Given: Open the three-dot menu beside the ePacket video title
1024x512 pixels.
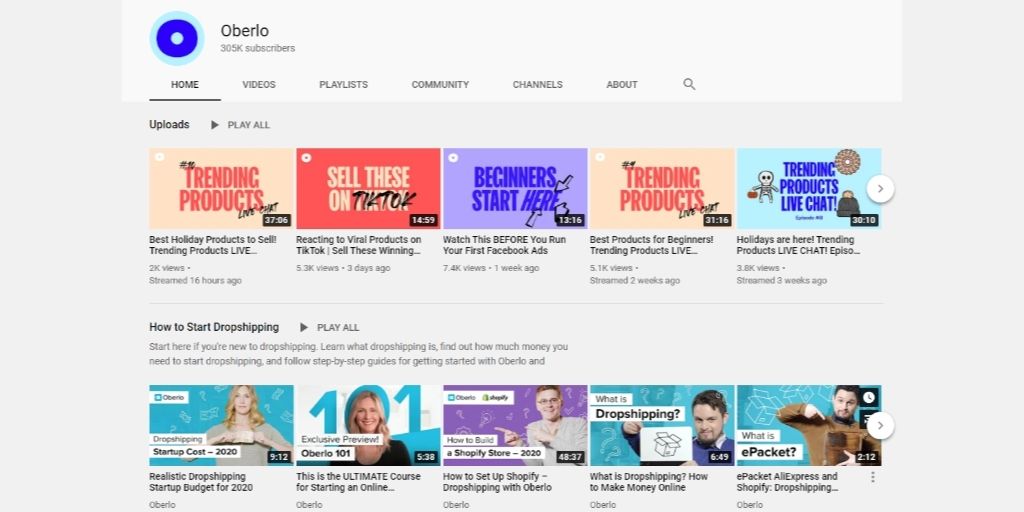Looking at the screenshot, I should pyautogui.click(x=872, y=477).
